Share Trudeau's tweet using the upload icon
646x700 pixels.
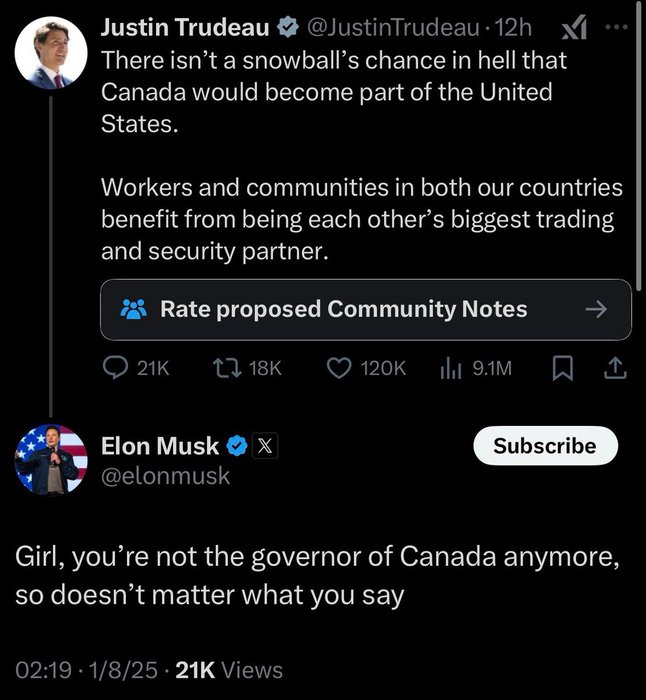pos(615,368)
